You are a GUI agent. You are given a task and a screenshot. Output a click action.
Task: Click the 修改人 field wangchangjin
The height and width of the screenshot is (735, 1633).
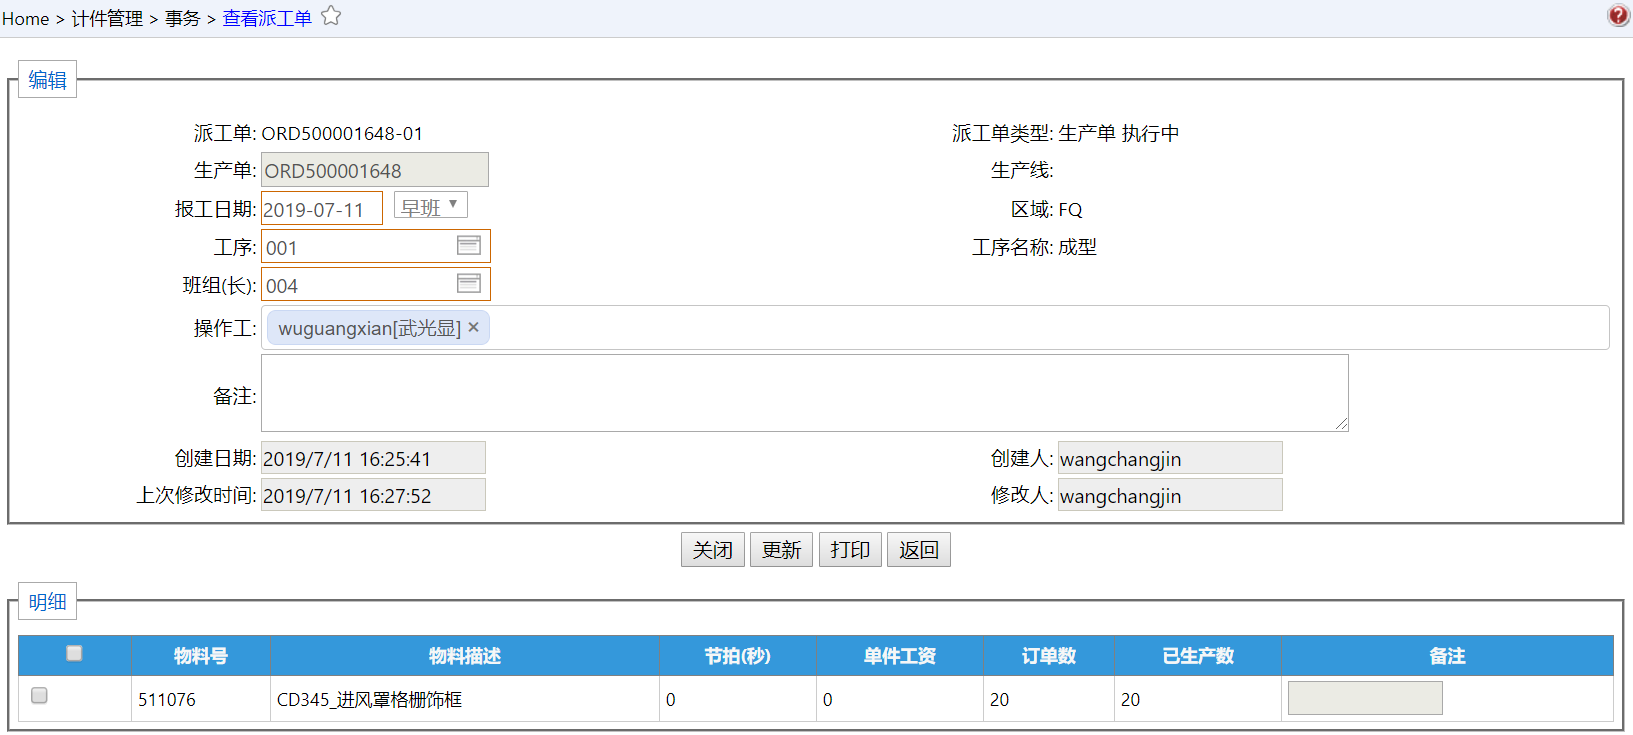tap(1170, 495)
